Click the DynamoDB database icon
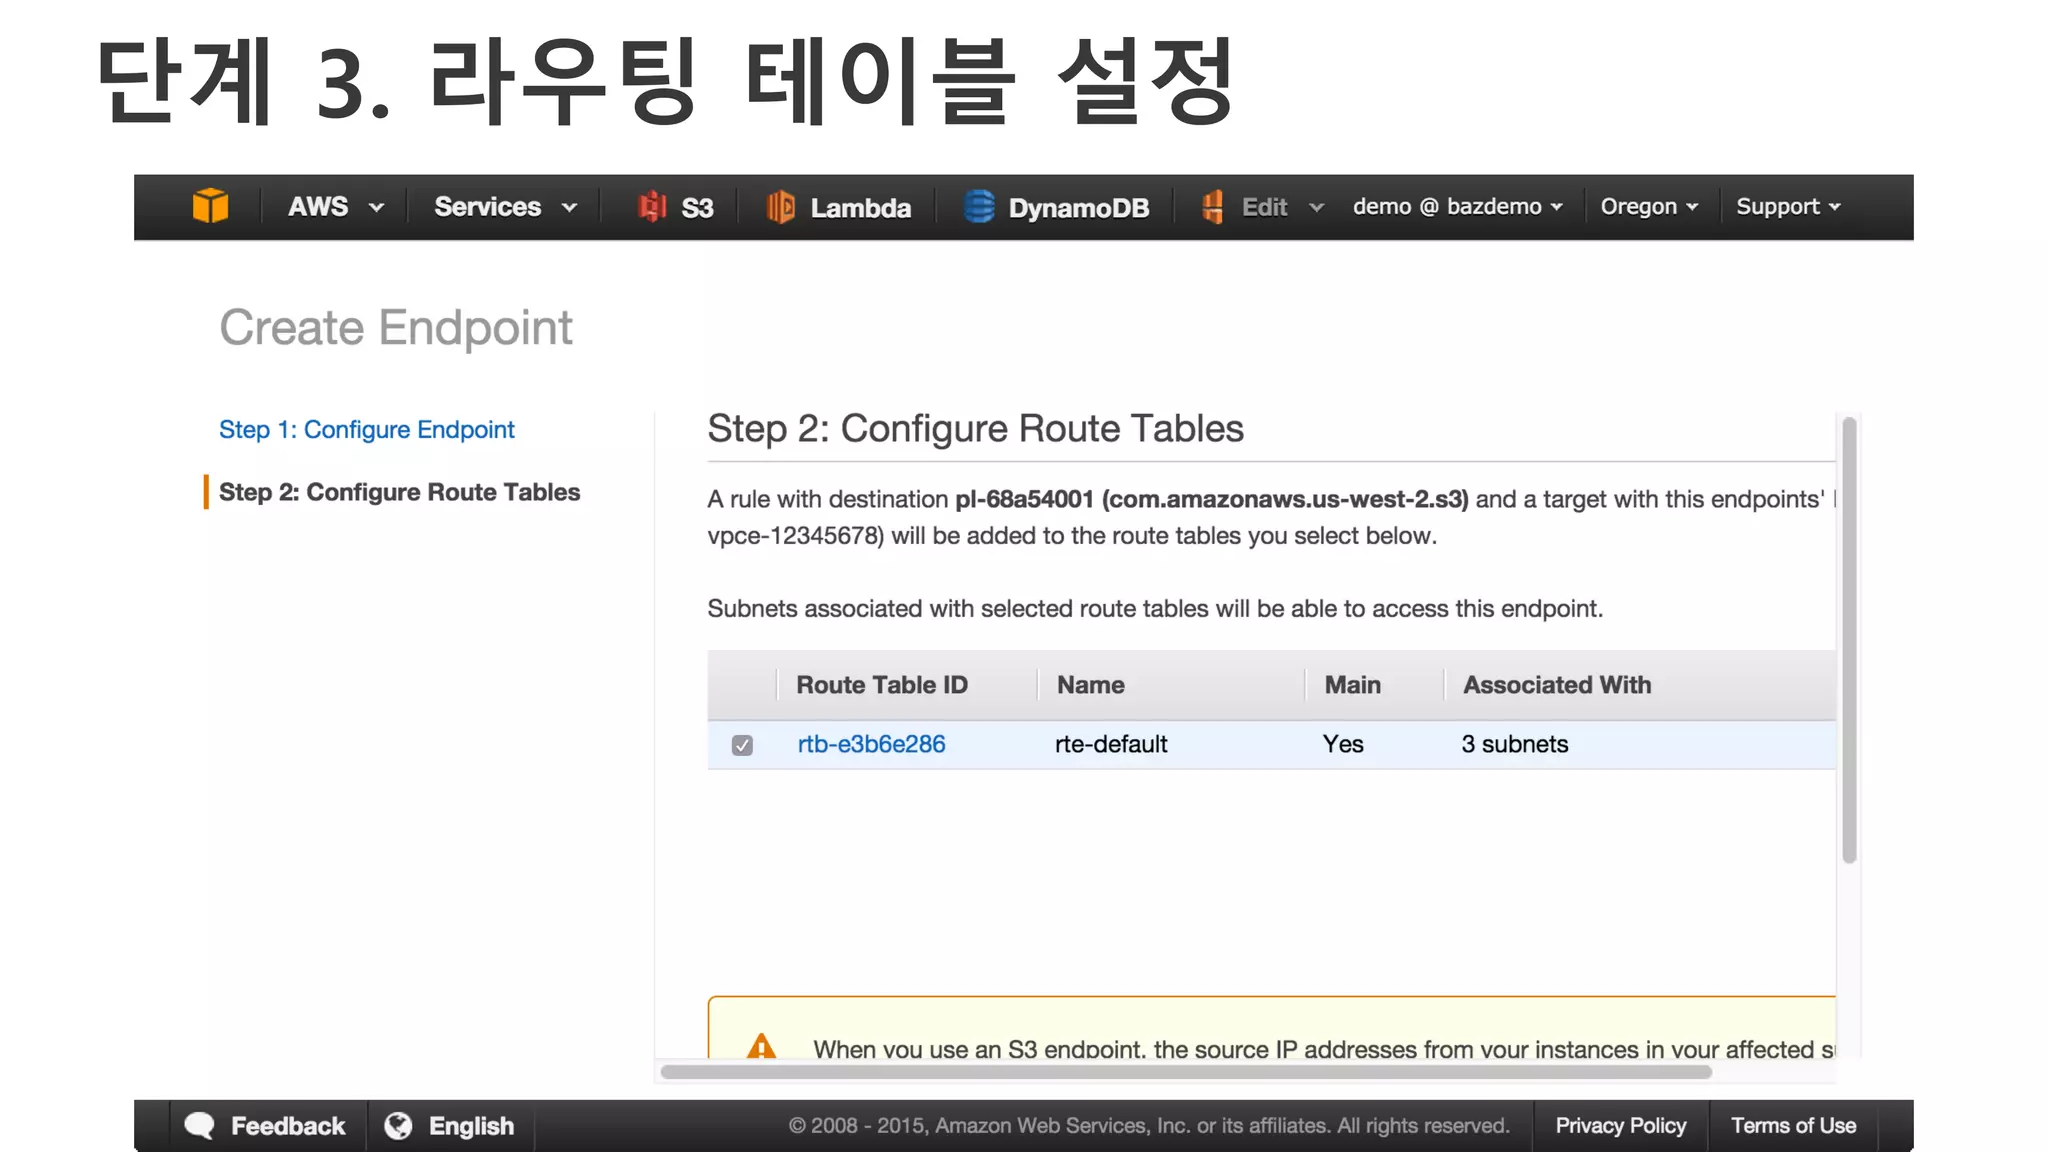This screenshot has height=1152, width=2048. (x=978, y=207)
